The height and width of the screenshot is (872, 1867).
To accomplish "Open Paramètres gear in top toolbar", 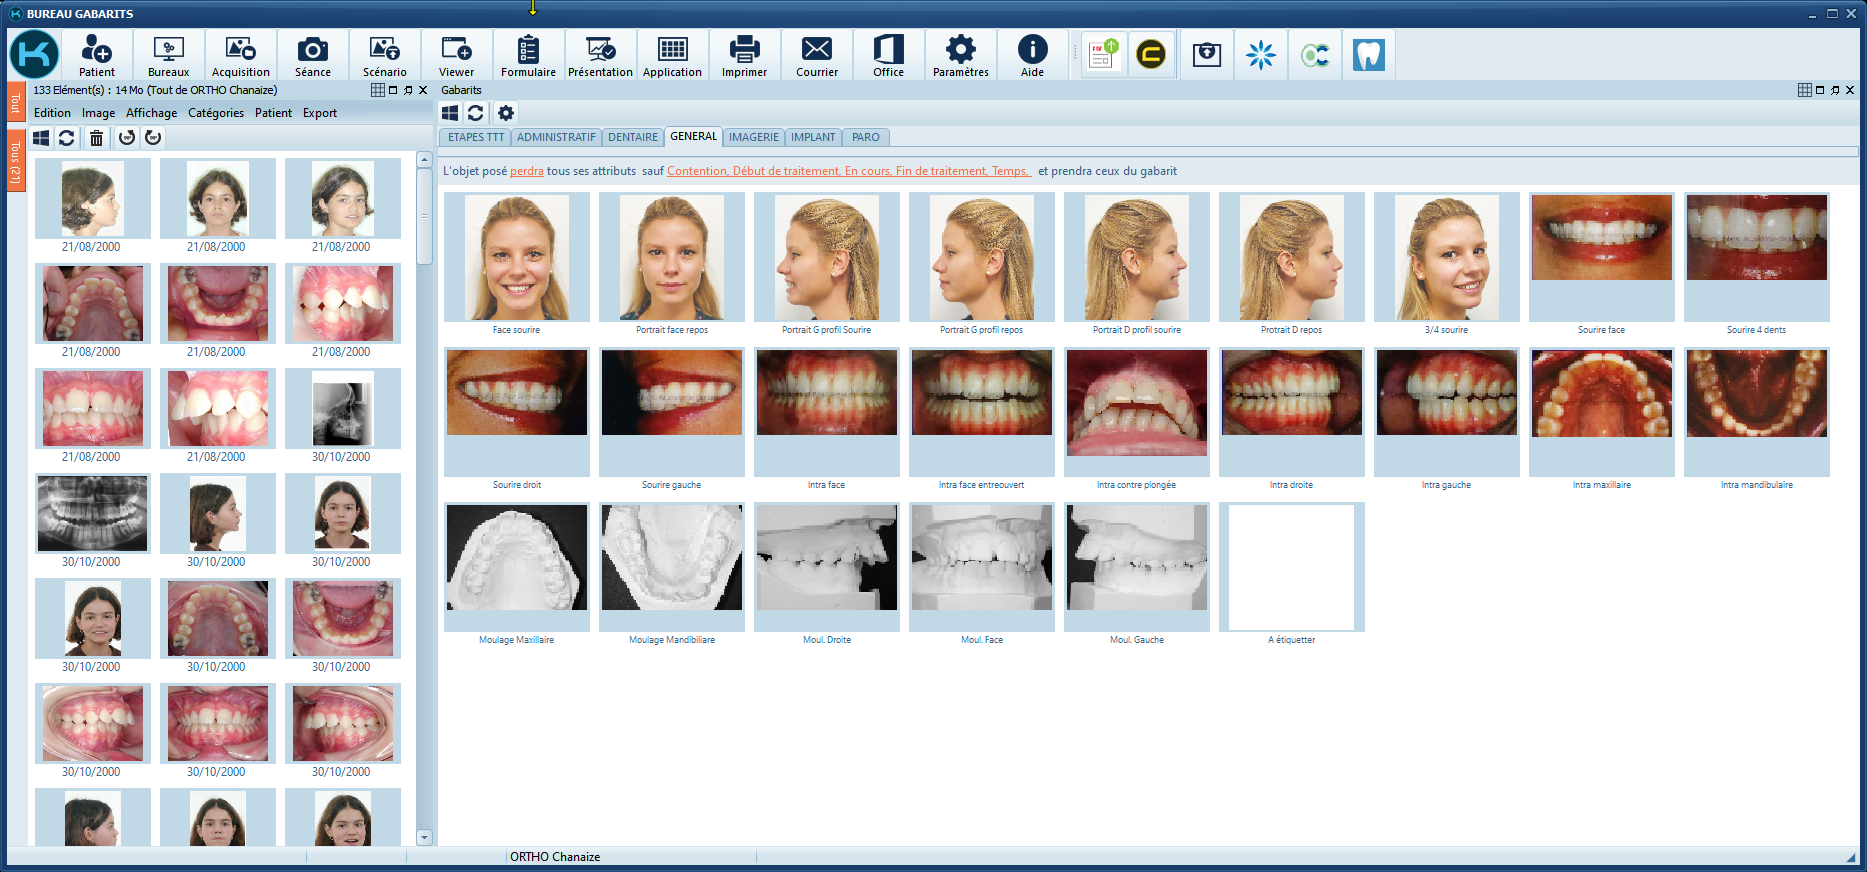I will 960,55.
